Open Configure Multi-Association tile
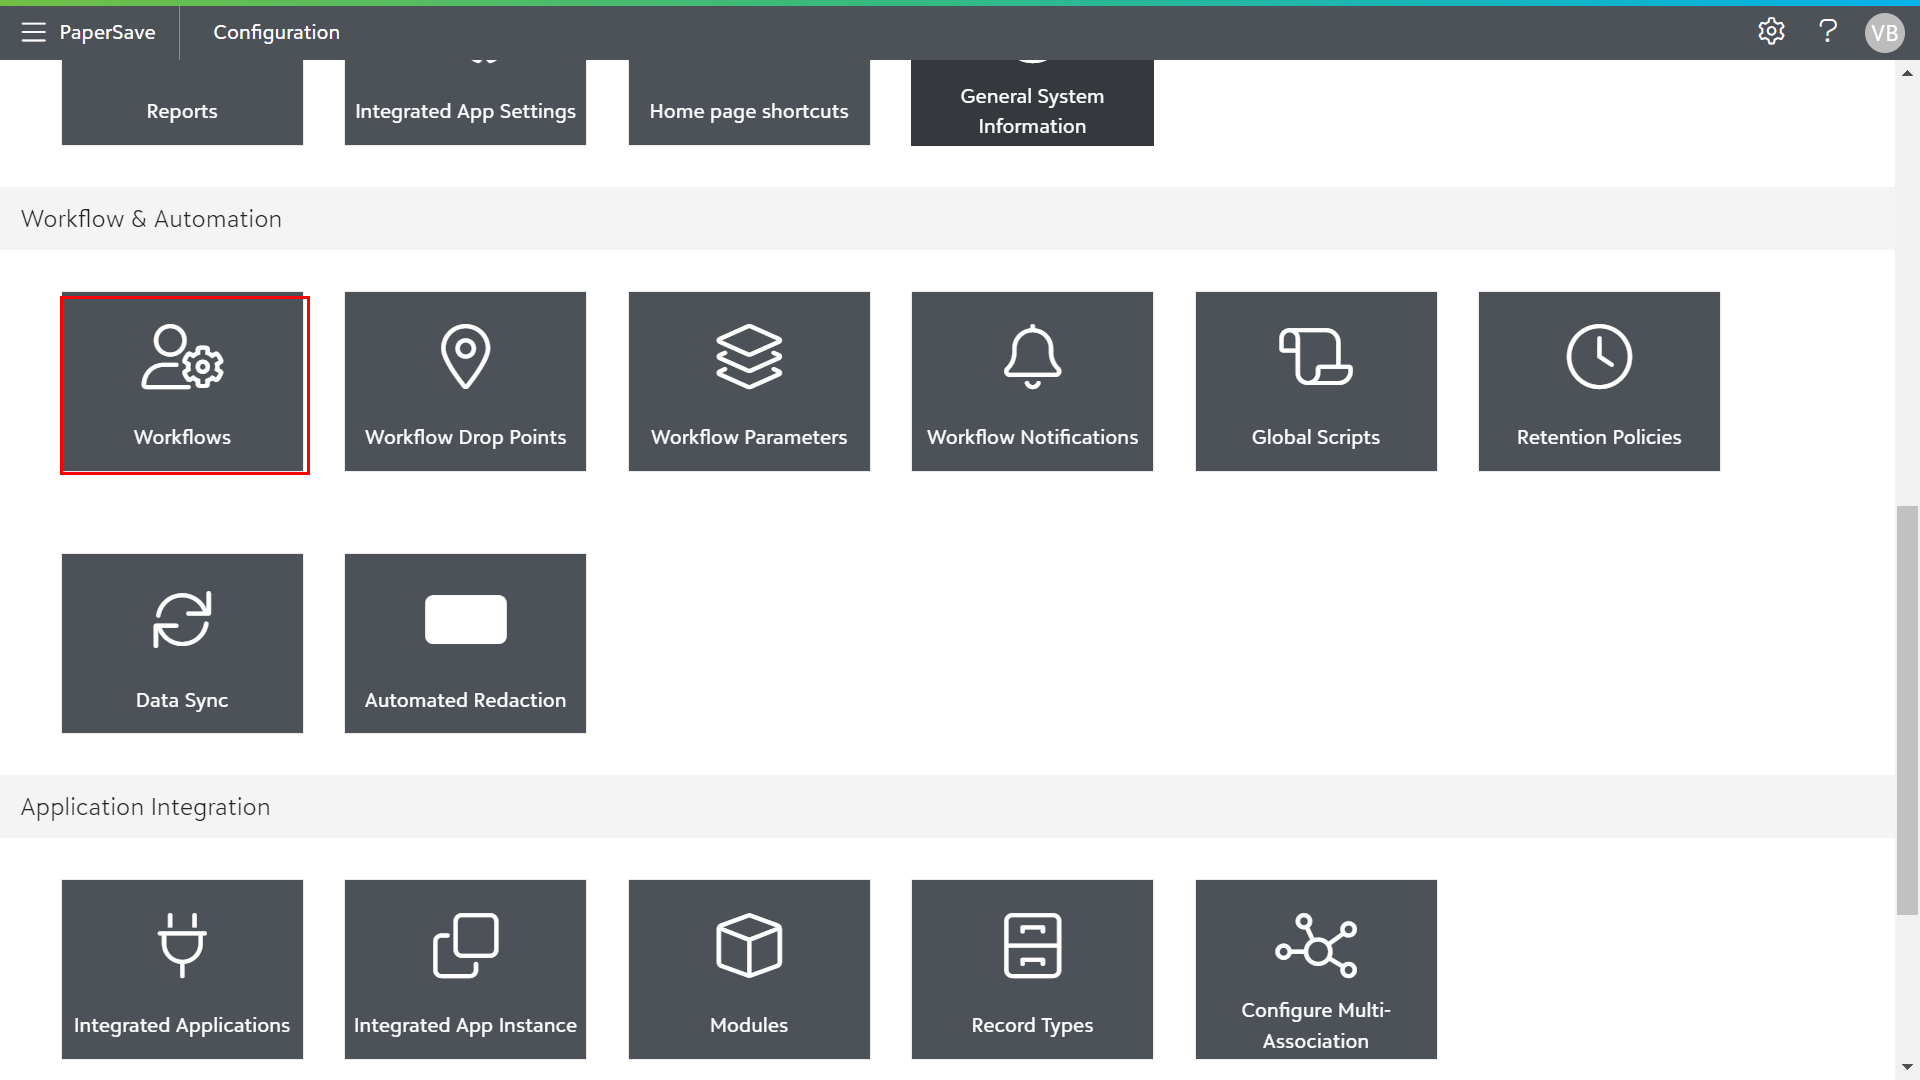The image size is (1920, 1080). point(1315,969)
